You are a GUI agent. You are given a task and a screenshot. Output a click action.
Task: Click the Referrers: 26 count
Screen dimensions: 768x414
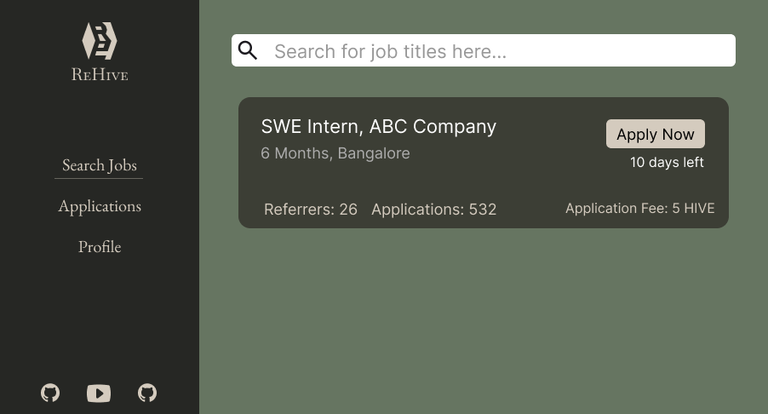click(311, 209)
